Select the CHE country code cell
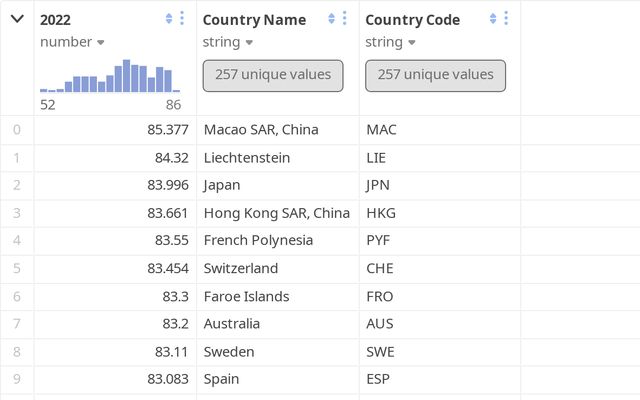The width and height of the screenshot is (640, 400). click(x=440, y=269)
